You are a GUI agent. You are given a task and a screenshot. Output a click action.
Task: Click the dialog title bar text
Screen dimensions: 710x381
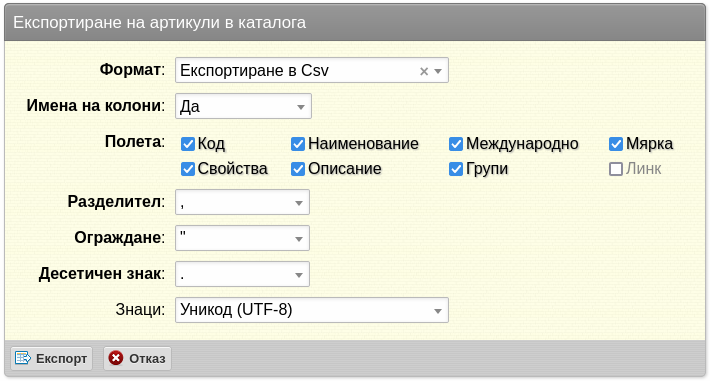coord(159,23)
